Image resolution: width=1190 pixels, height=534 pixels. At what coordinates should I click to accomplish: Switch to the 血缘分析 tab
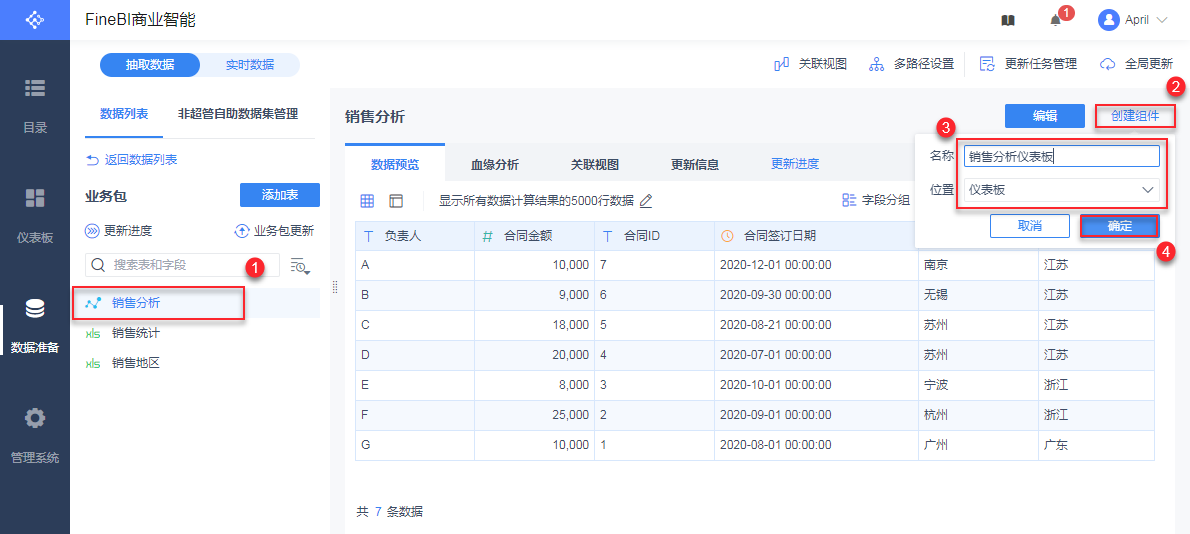[x=495, y=164]
